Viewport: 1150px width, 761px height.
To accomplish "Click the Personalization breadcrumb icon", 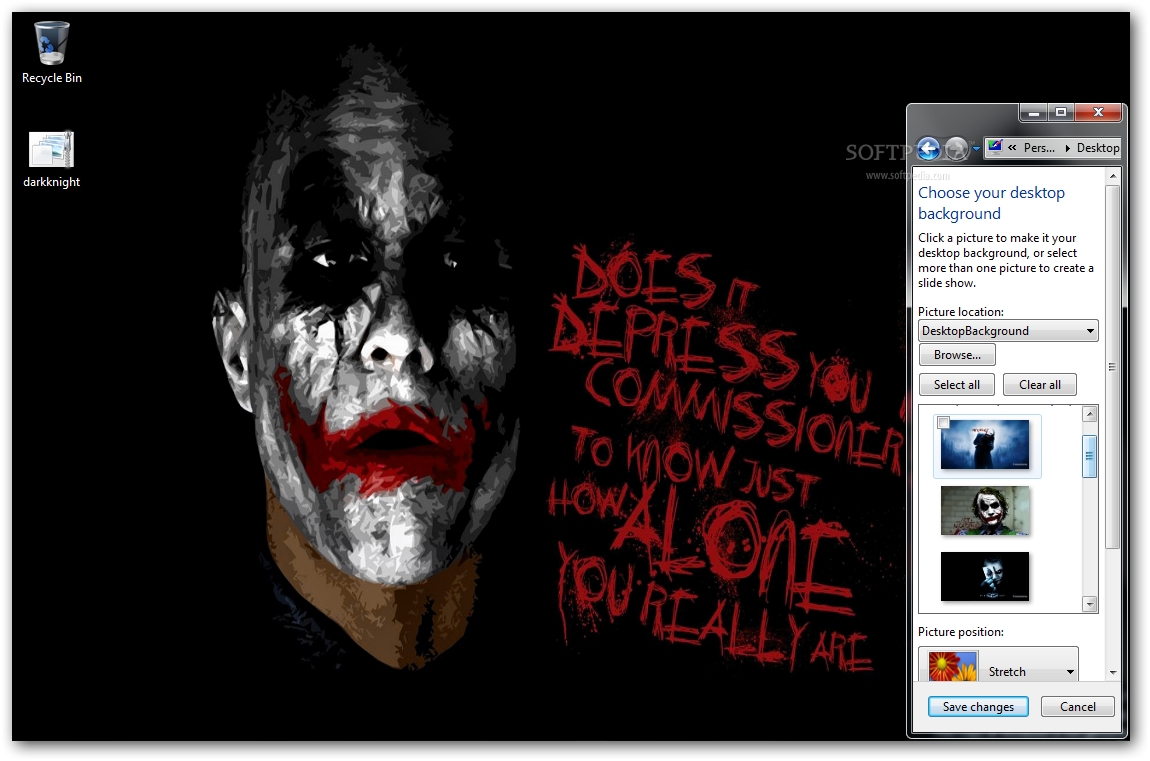I will pyautogui.click(x=995, y=147).
